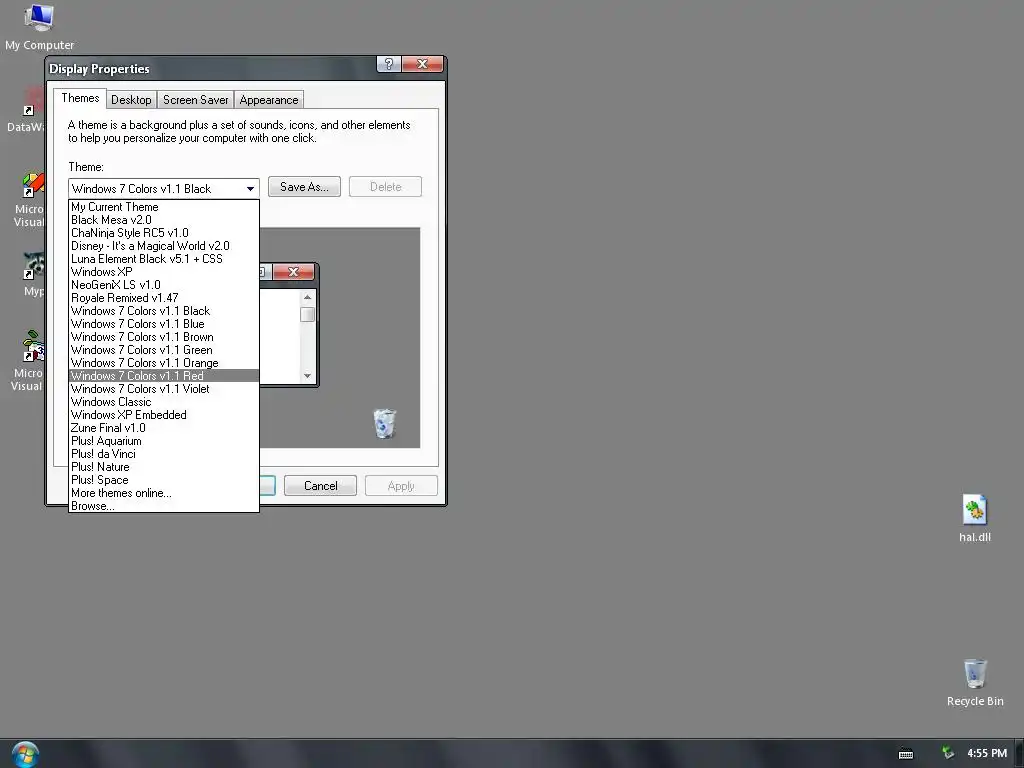Pick Windows 7 Colors v1.1 Orange
The image size is (1024, 768).
[x=164, y=363]
